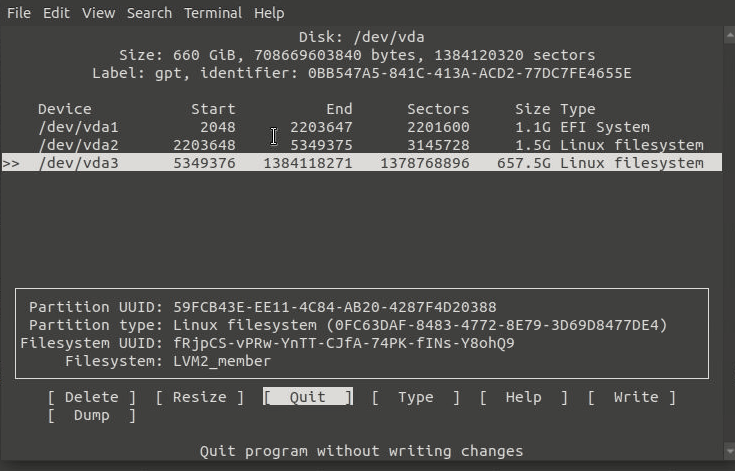Choose the Write partition table option
735x471 pixels.
point(631,397)
